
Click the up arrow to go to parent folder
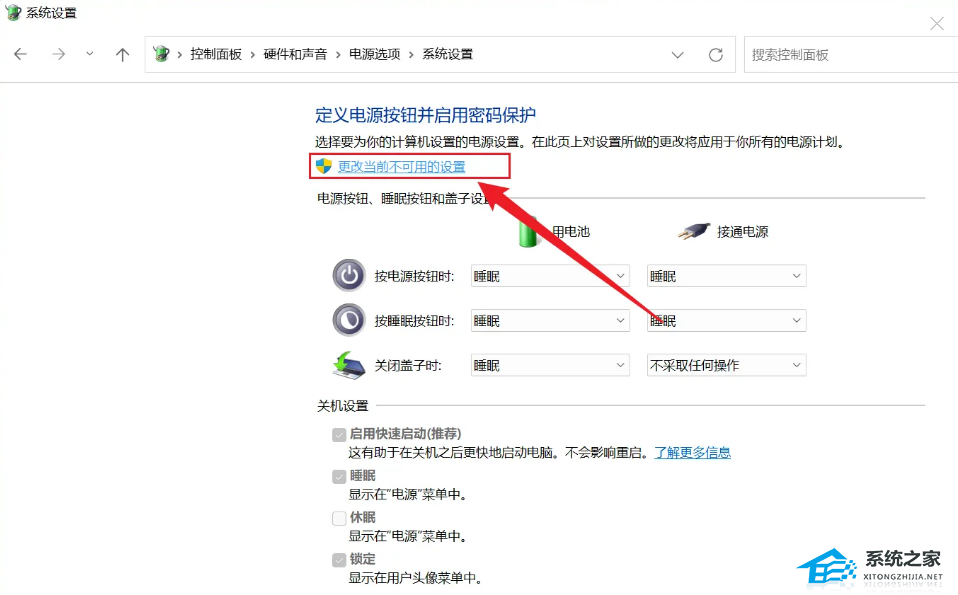pos(122,54)
